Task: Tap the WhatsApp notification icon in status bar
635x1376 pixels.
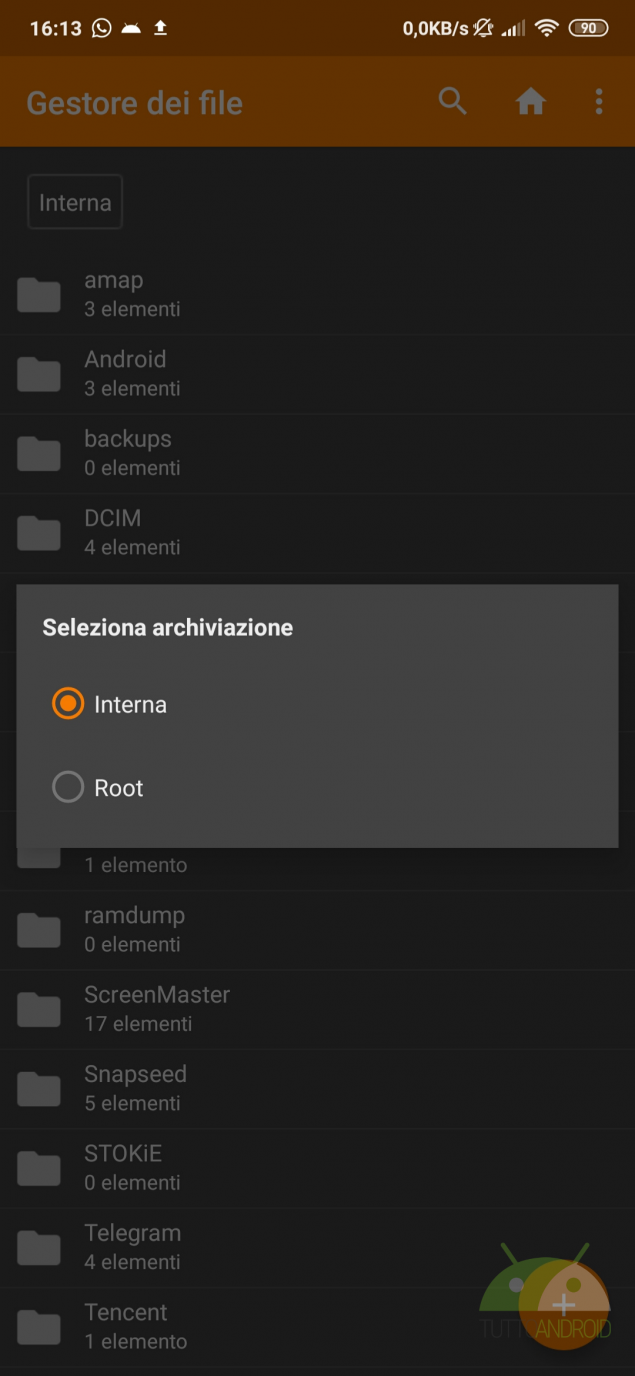Action: pos(101,28)
